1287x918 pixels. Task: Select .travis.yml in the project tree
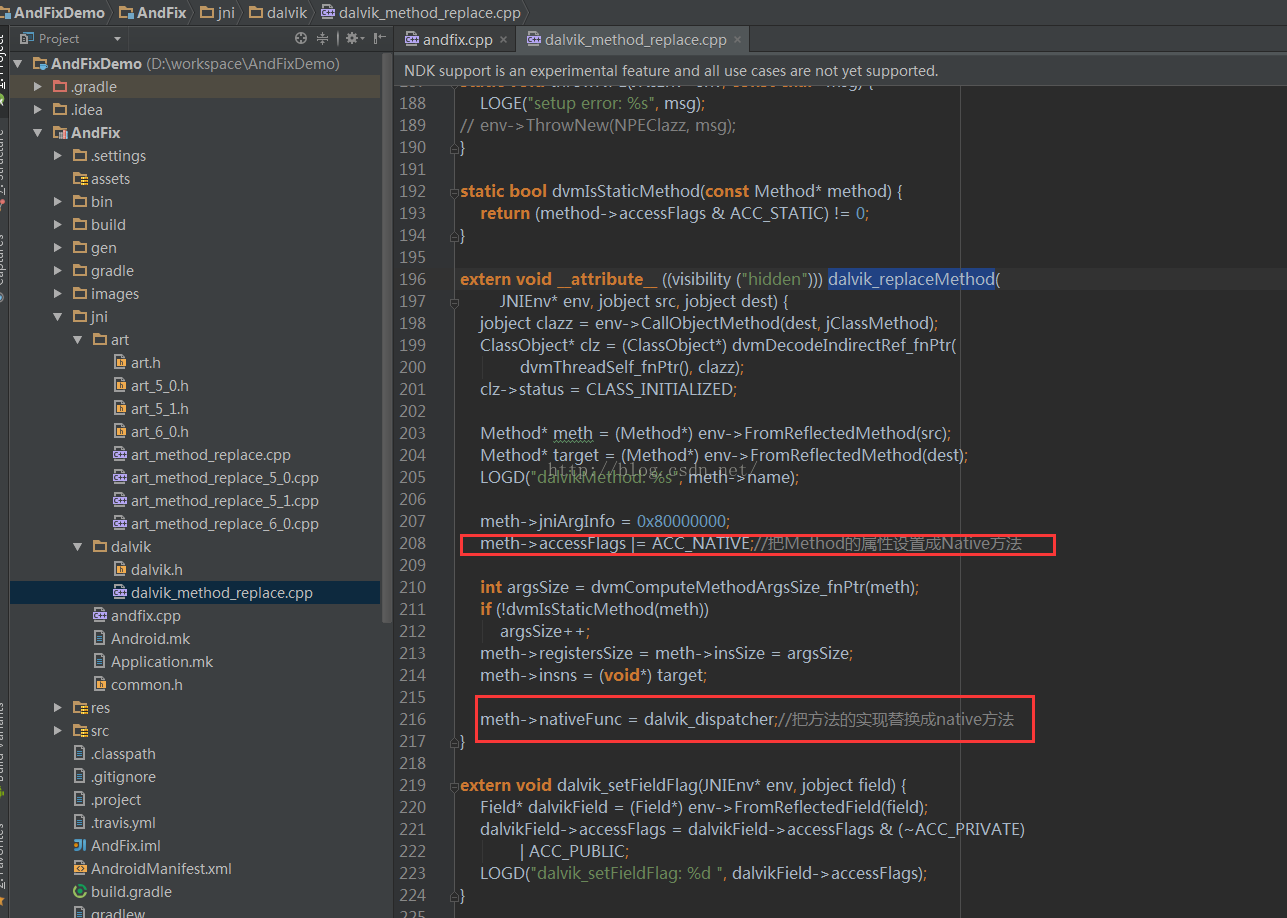point(123,823)
